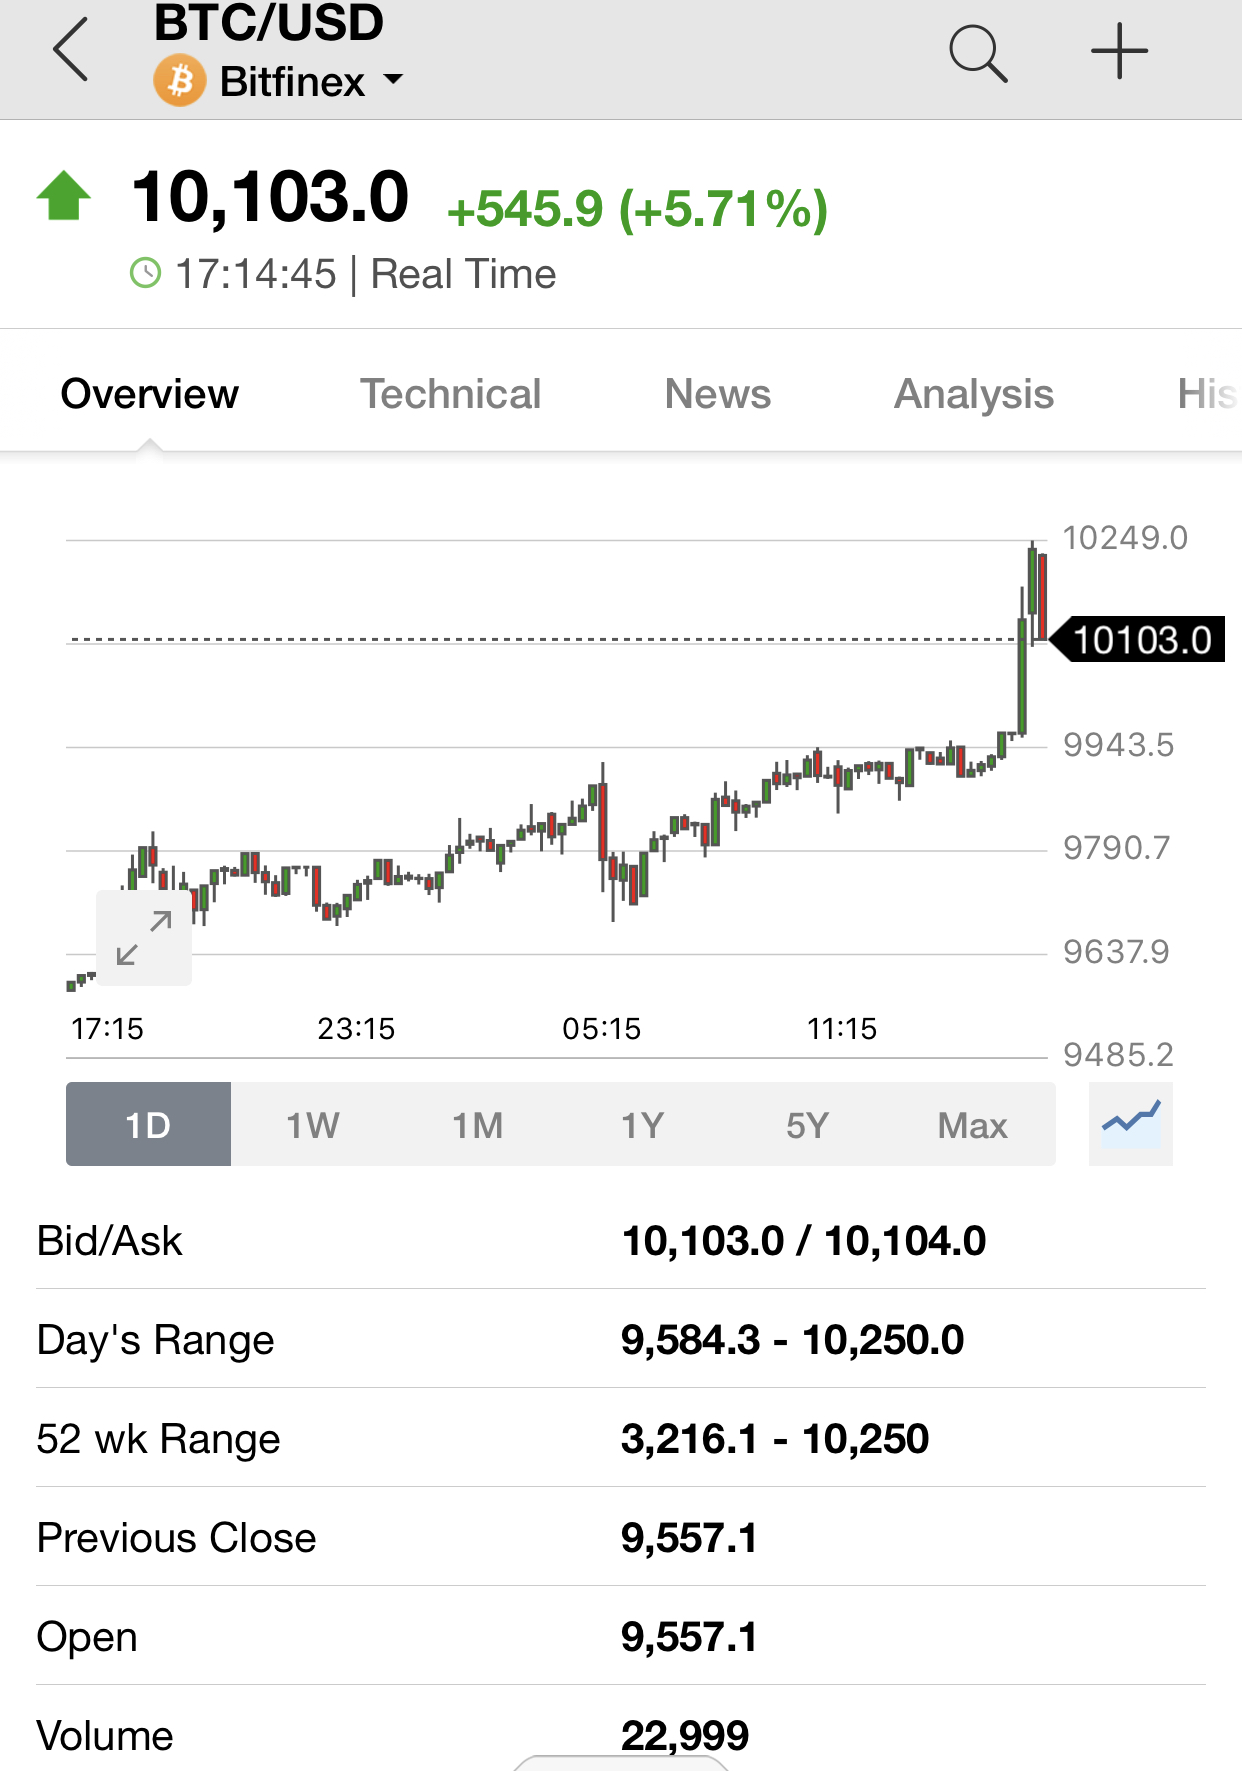
Task: Tap the green clock icon
Action: pos(146,273)
